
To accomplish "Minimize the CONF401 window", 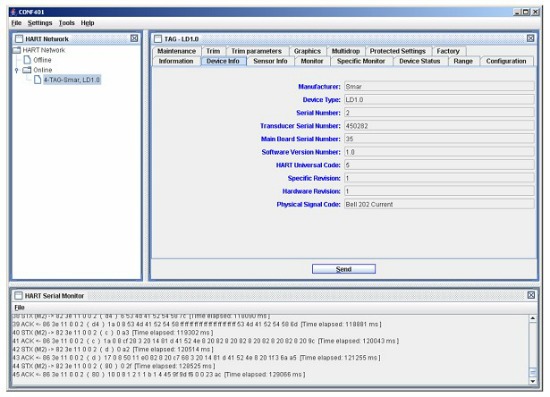I will click(x=517, y=12).
